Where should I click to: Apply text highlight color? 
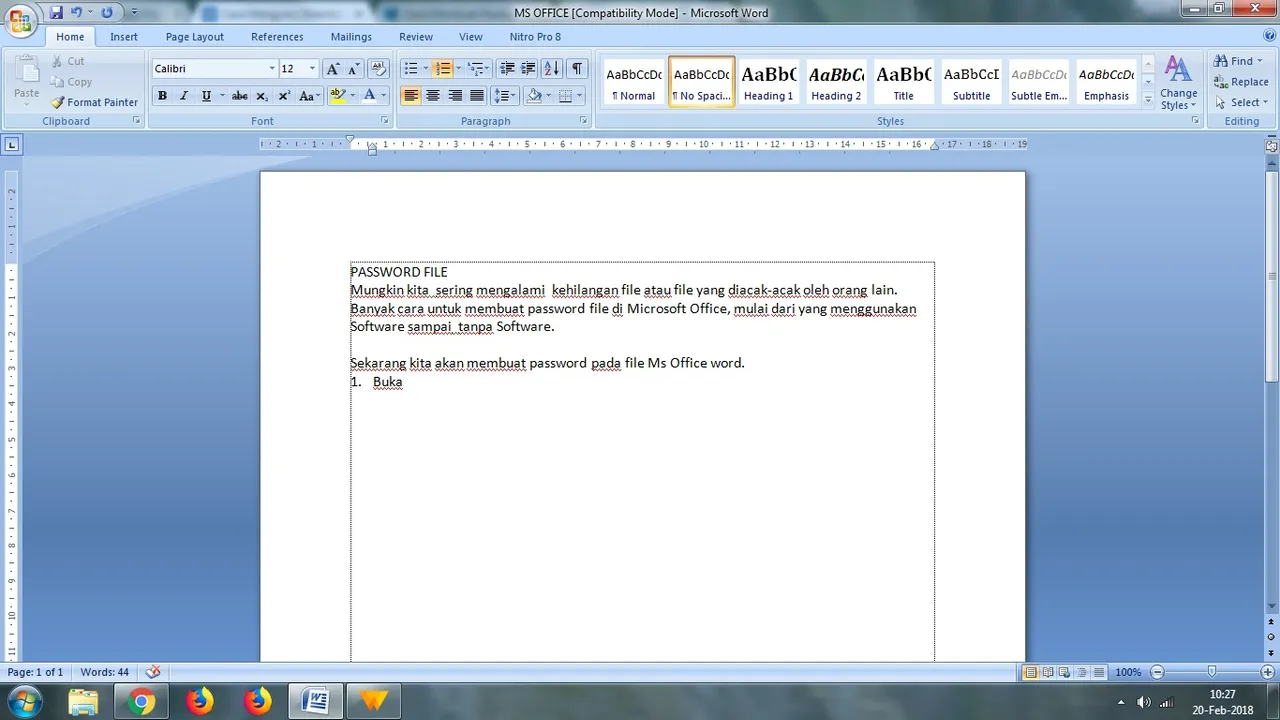(337, 96)
